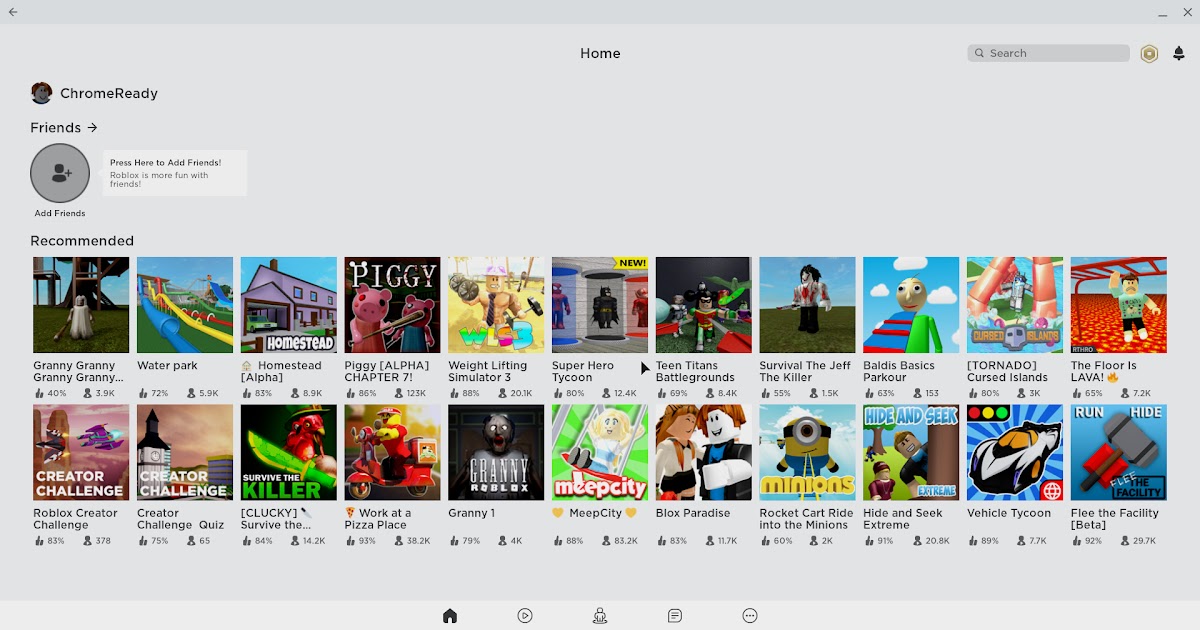The image size is (1200, 630).
Task: Open the Home tab in bottom navigation
Action: click(450, 616)
